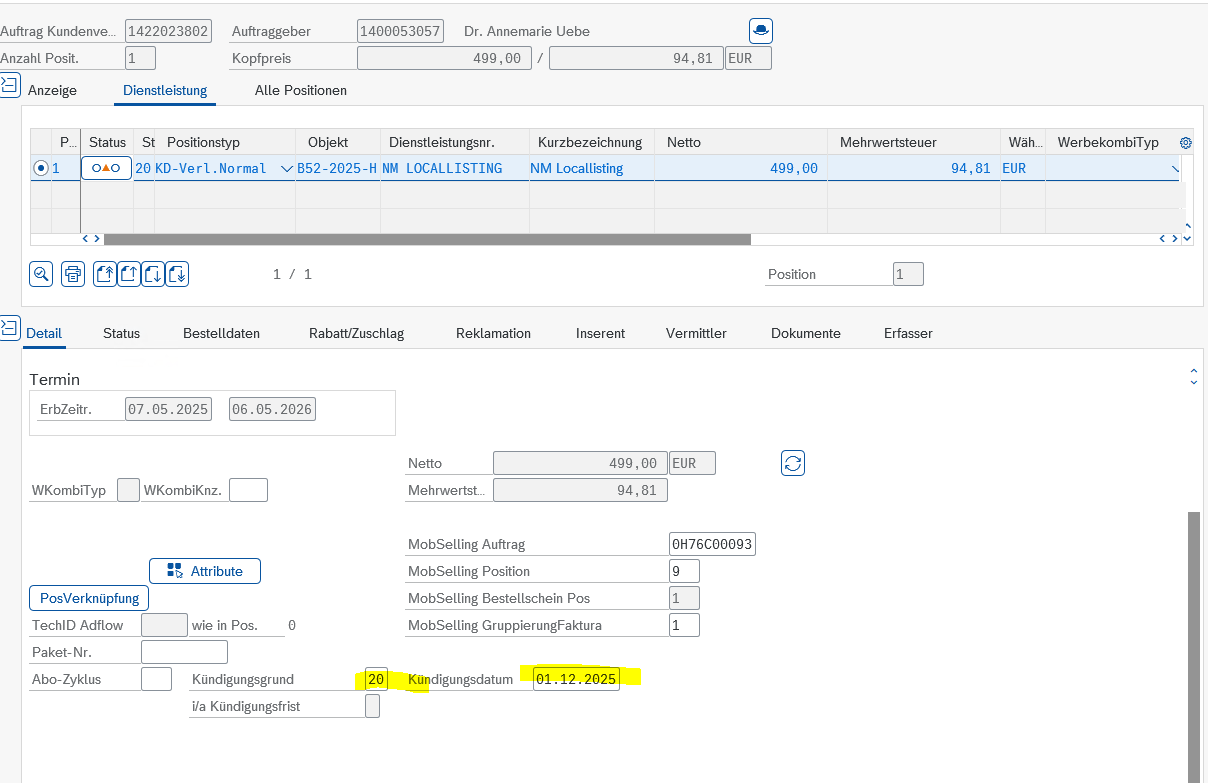Click left scroll arrow under the Status column
The height and width of the screenshot is (783, 1208).
click(85, 239)
